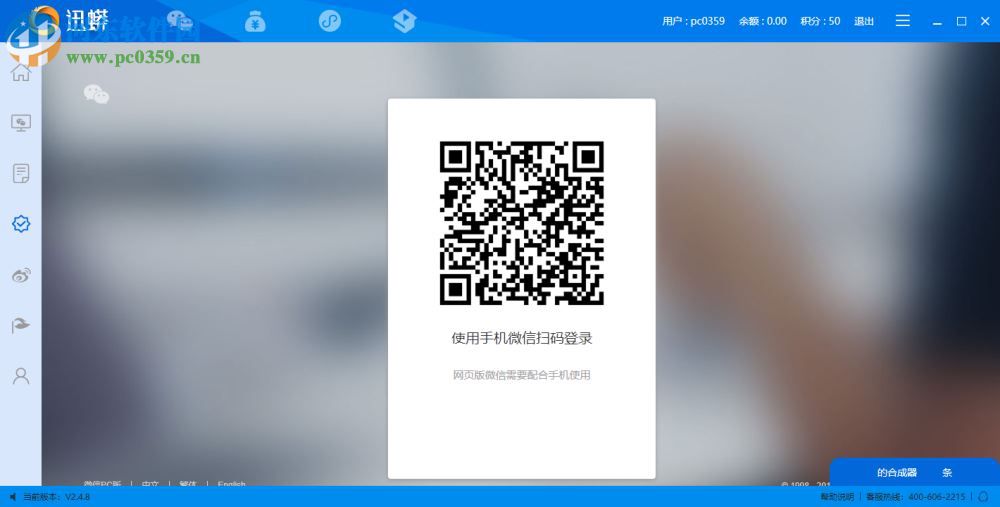The height and width of the screenshot is (507, 1000).
Task: Click the WeChat login QR code
Action: (522, 223)
